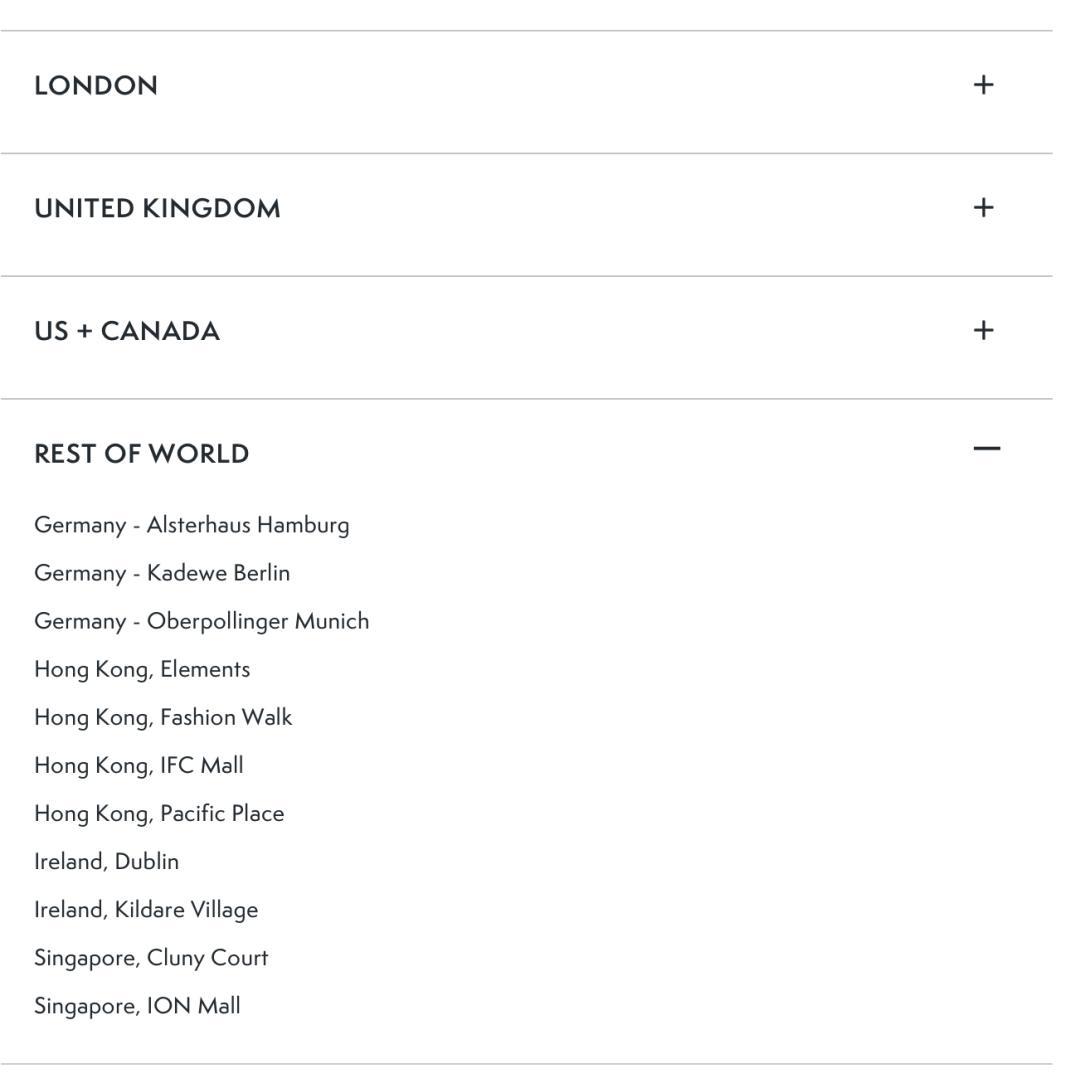Expand the UNITED KINGDOM heading
1080x1088 pixels.
click(x=157, y=209)
